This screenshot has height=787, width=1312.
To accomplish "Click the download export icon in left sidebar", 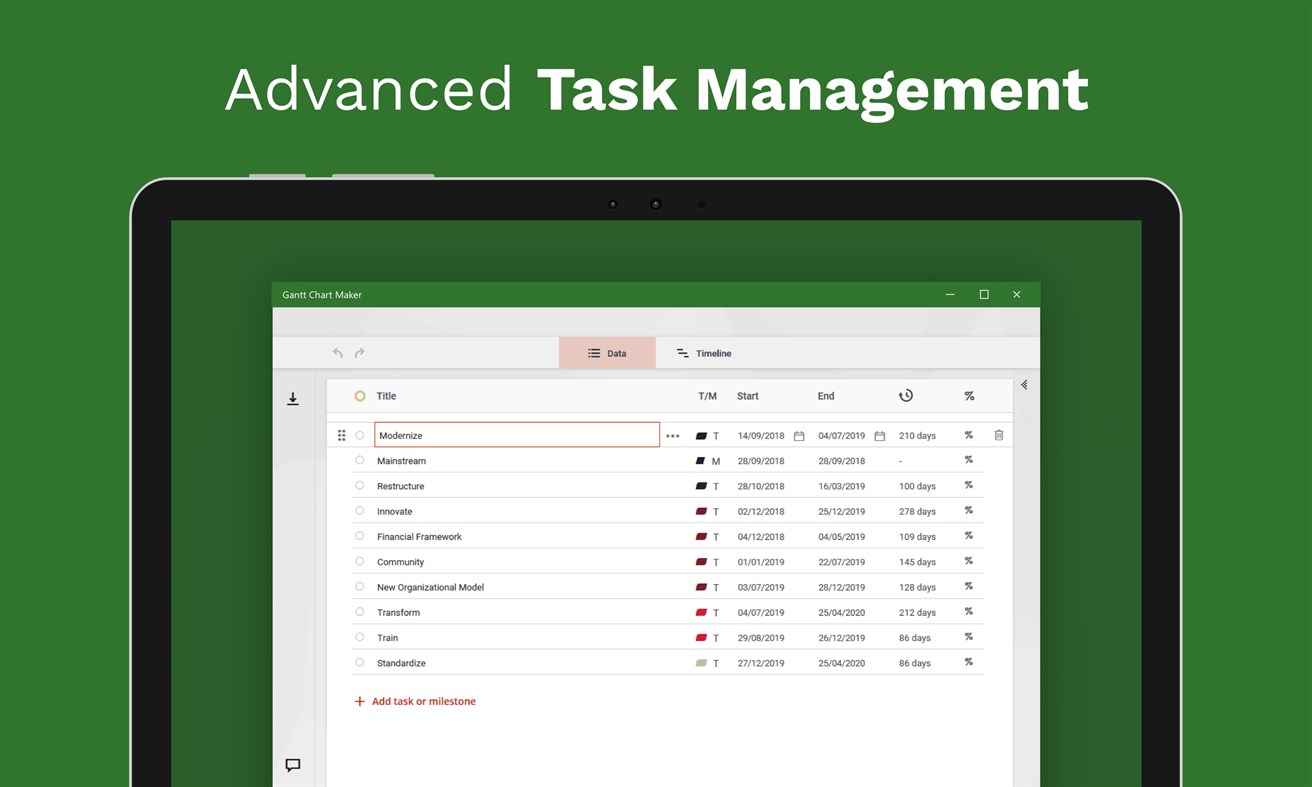I will pos(293,398).
